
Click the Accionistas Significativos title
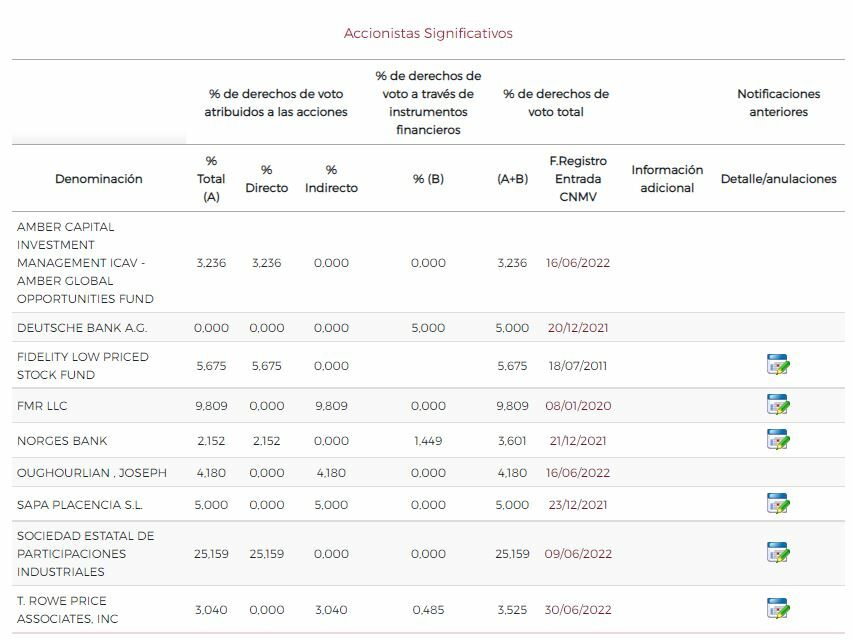428,34
